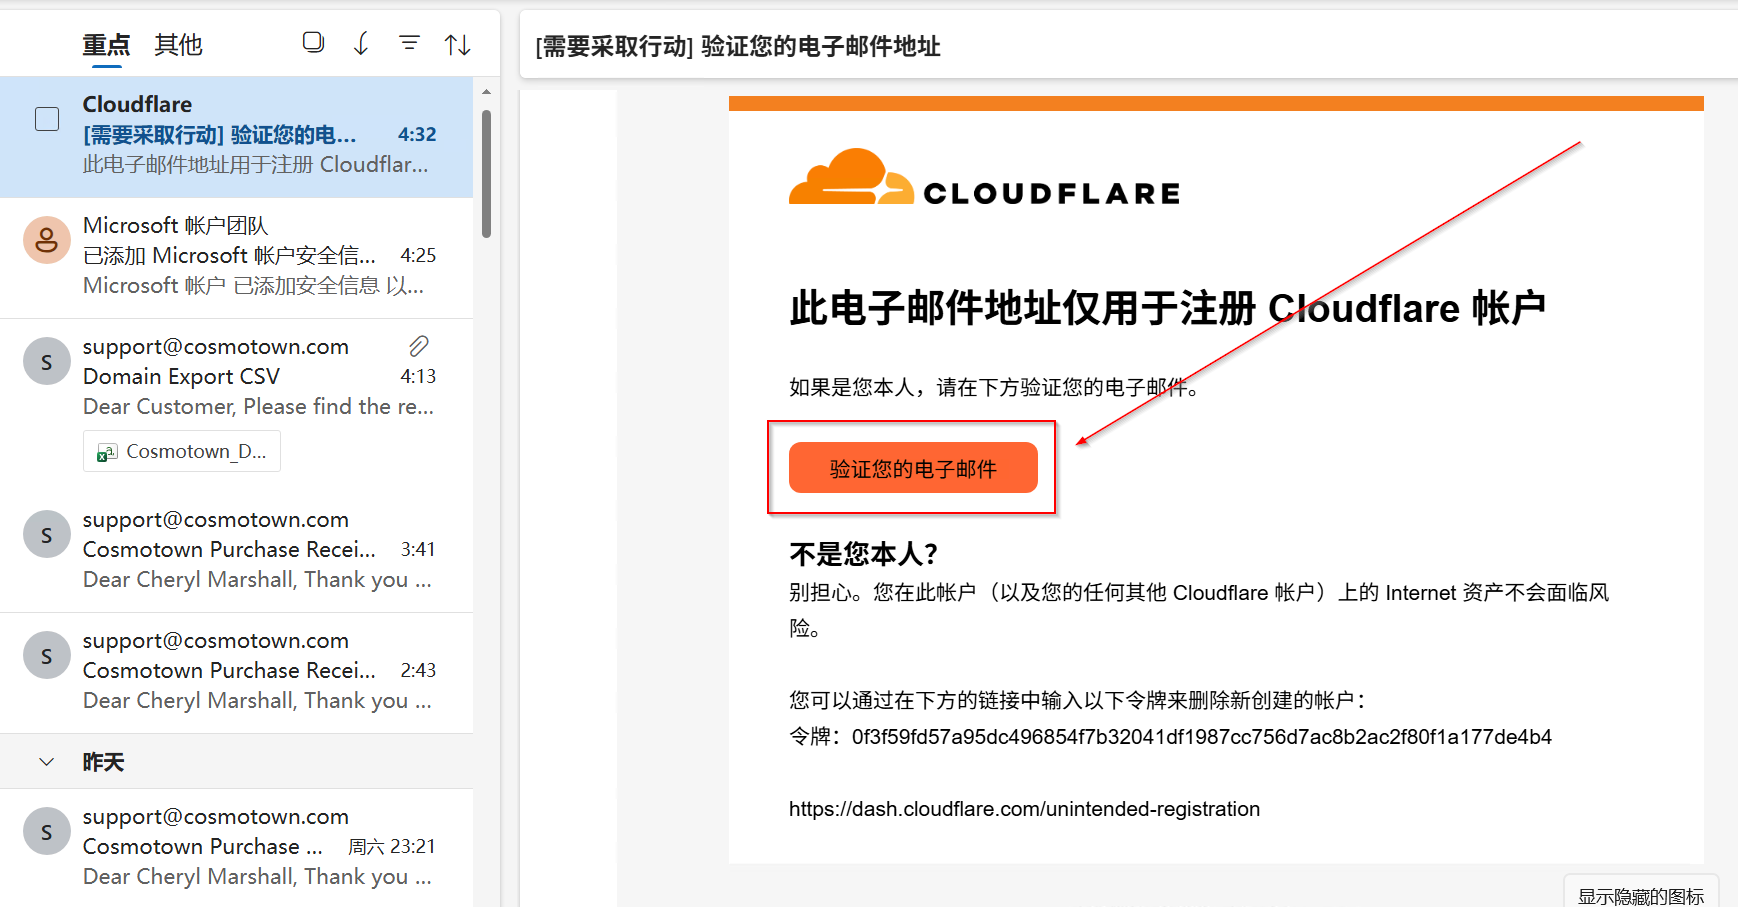This screenshot has height=907, width=1738.
Task: Tick the checkbox beside the Cloudflare email
Action: tap(47, 119)
